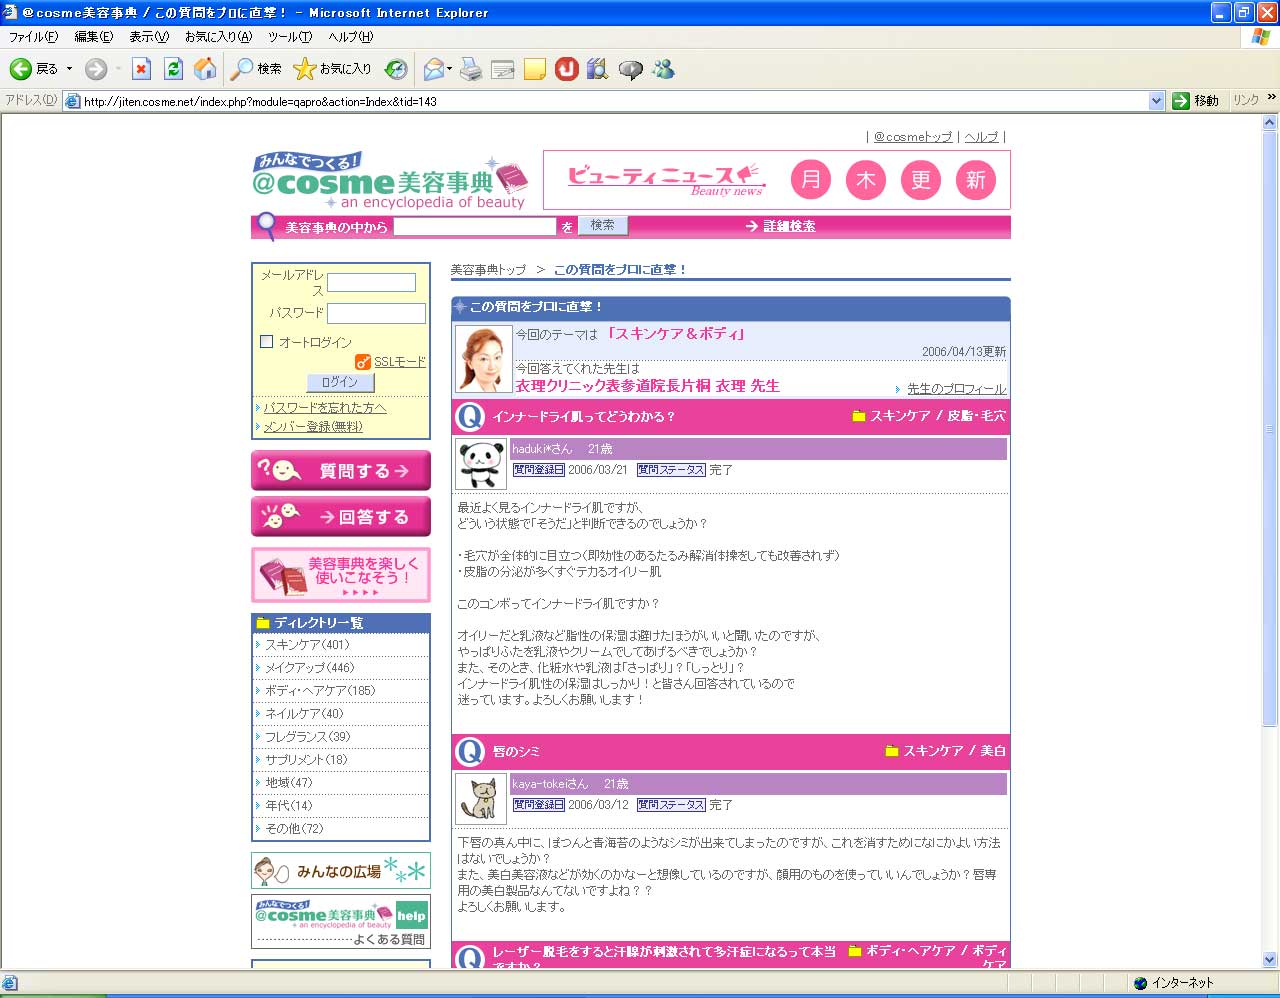The image size is (1280, 998).
Task: Click the パスワード input field
Action: [376, 313]
